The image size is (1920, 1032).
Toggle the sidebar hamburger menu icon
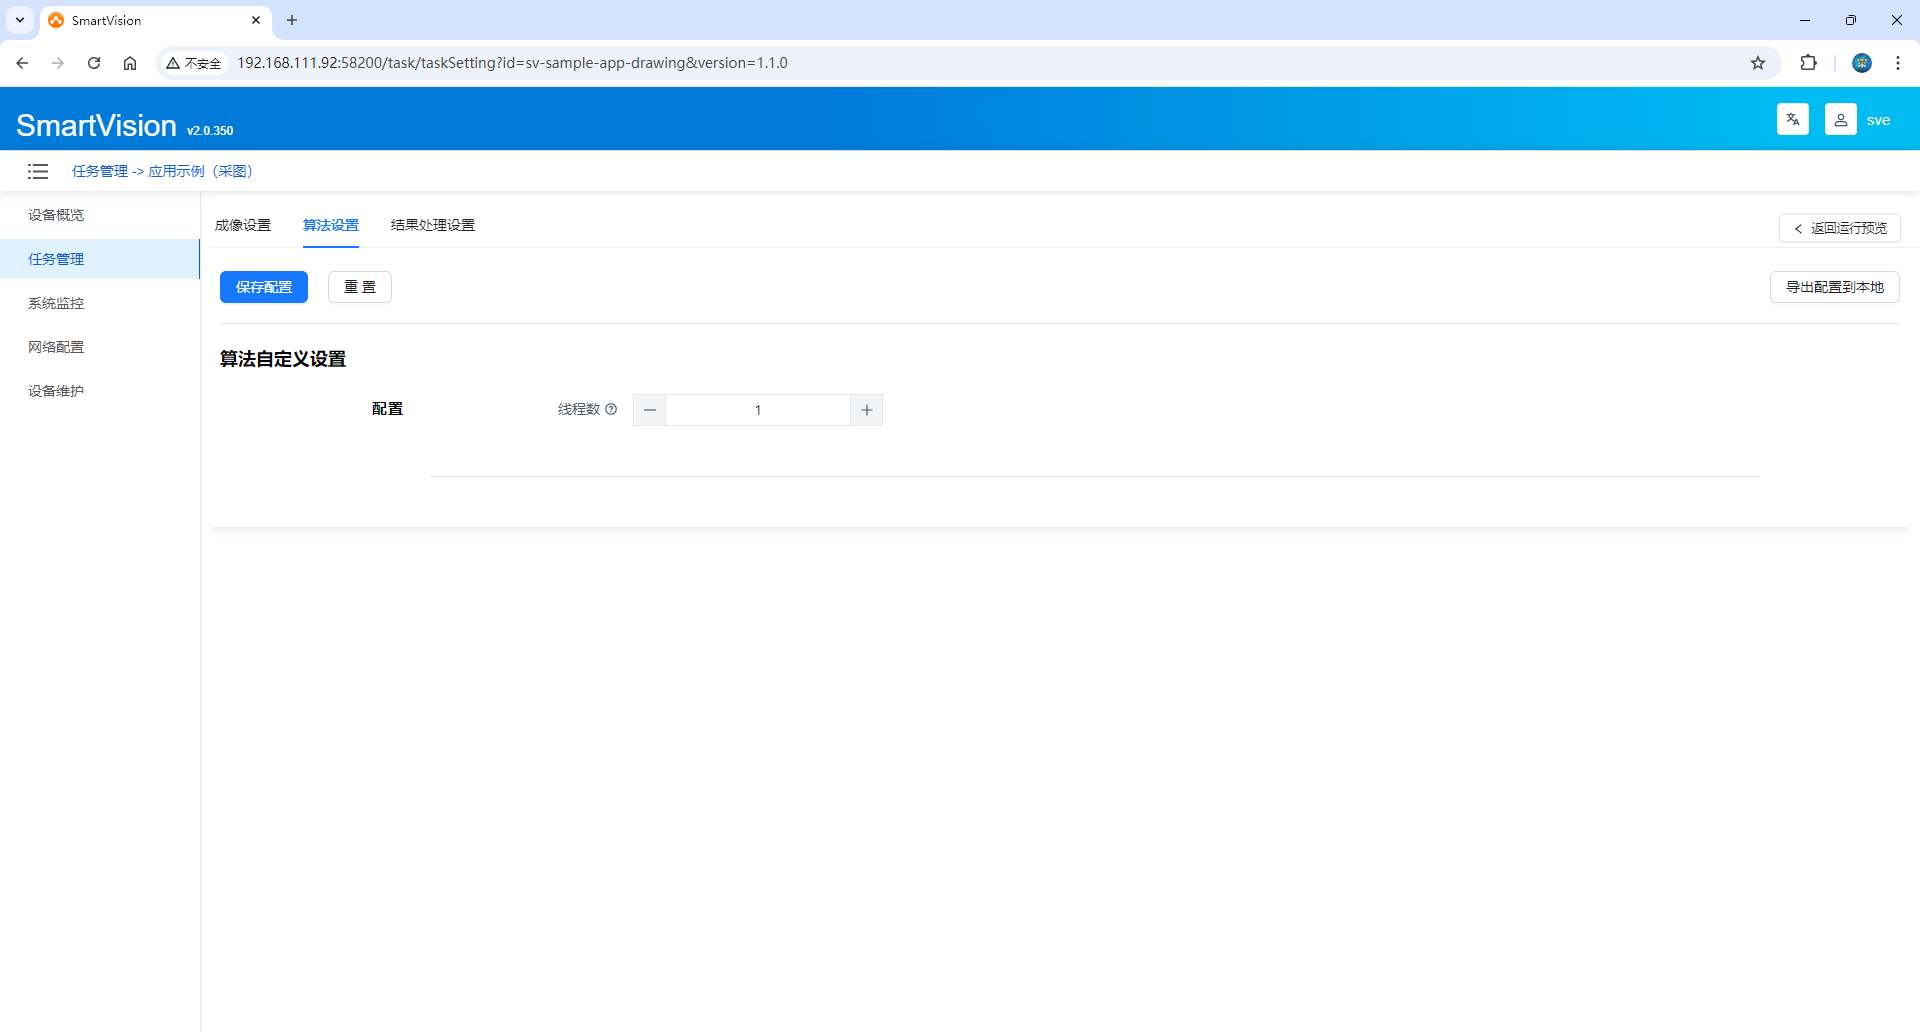[x=38, y=171]
